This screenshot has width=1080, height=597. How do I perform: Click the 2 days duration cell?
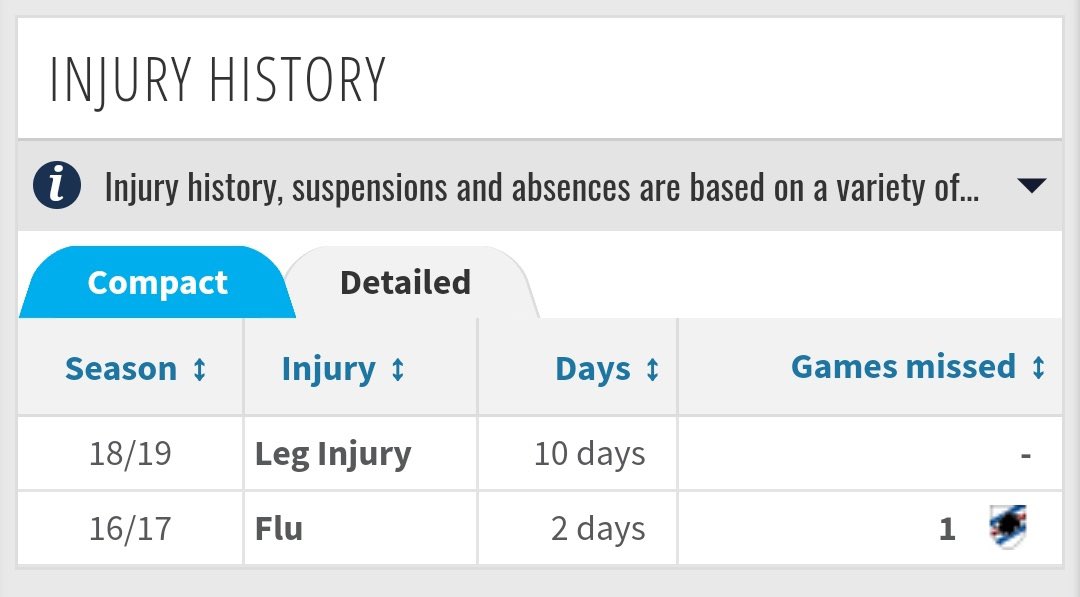click(x=598, y=528)
